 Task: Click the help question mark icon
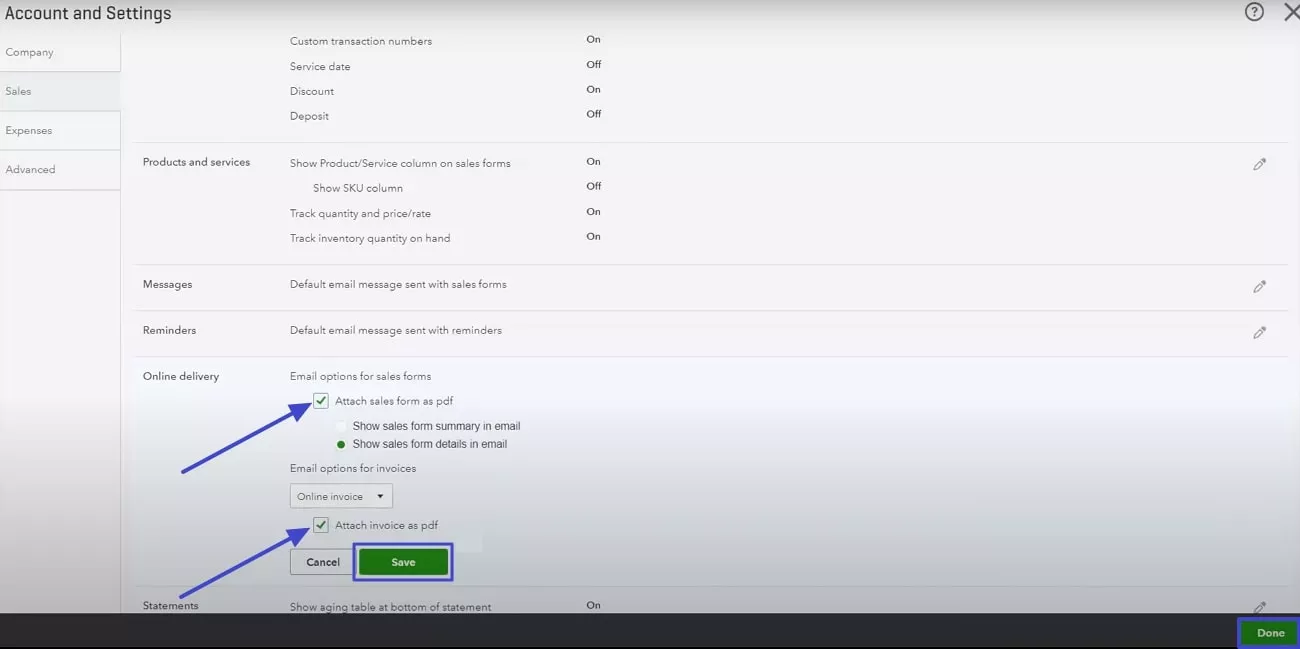1254,12
